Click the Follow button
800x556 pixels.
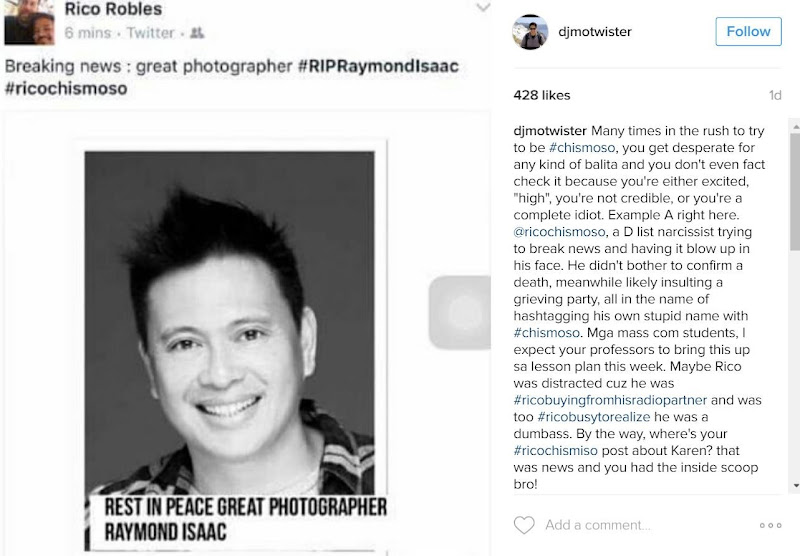click(x=748, y=32)
